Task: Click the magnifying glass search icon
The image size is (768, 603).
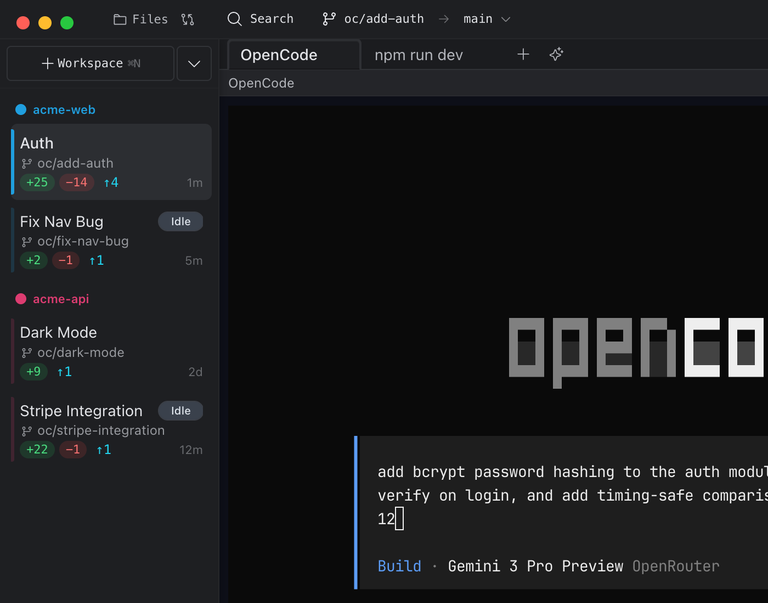Action: click(x=235, y=19)
